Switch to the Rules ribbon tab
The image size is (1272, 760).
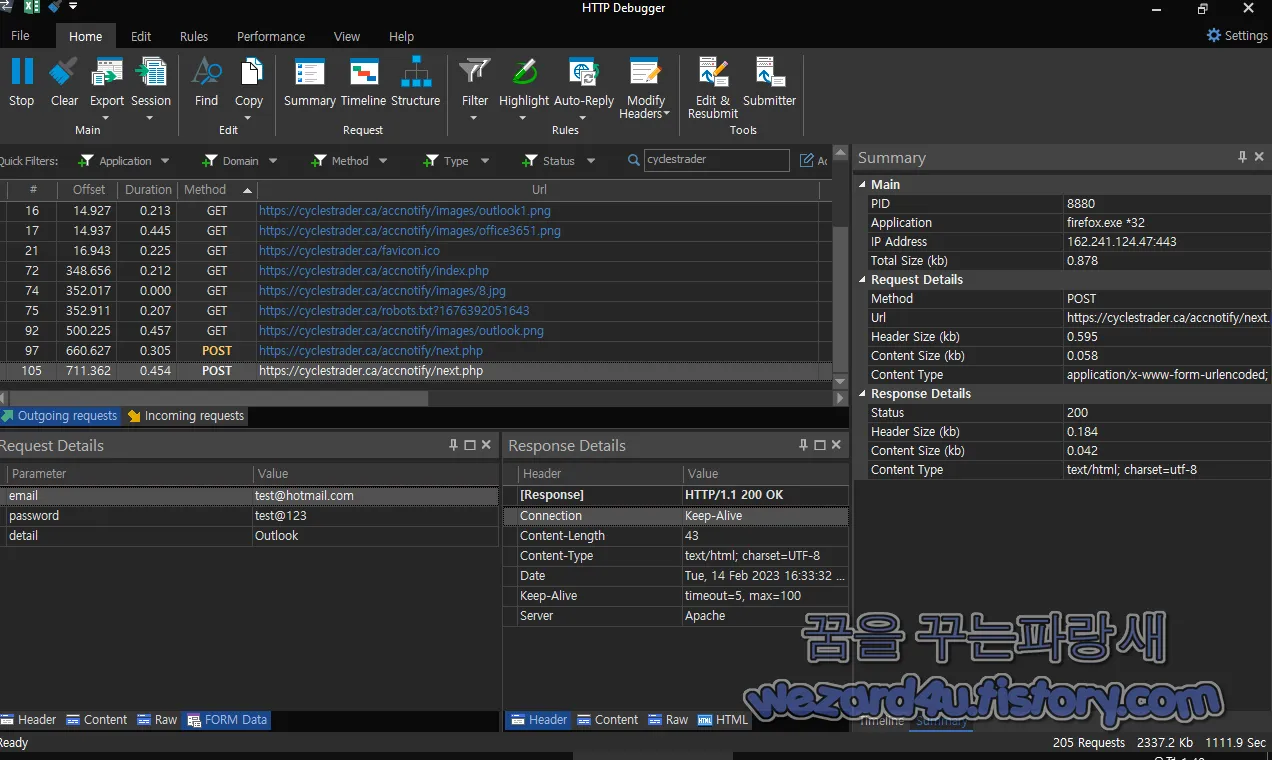194,36
